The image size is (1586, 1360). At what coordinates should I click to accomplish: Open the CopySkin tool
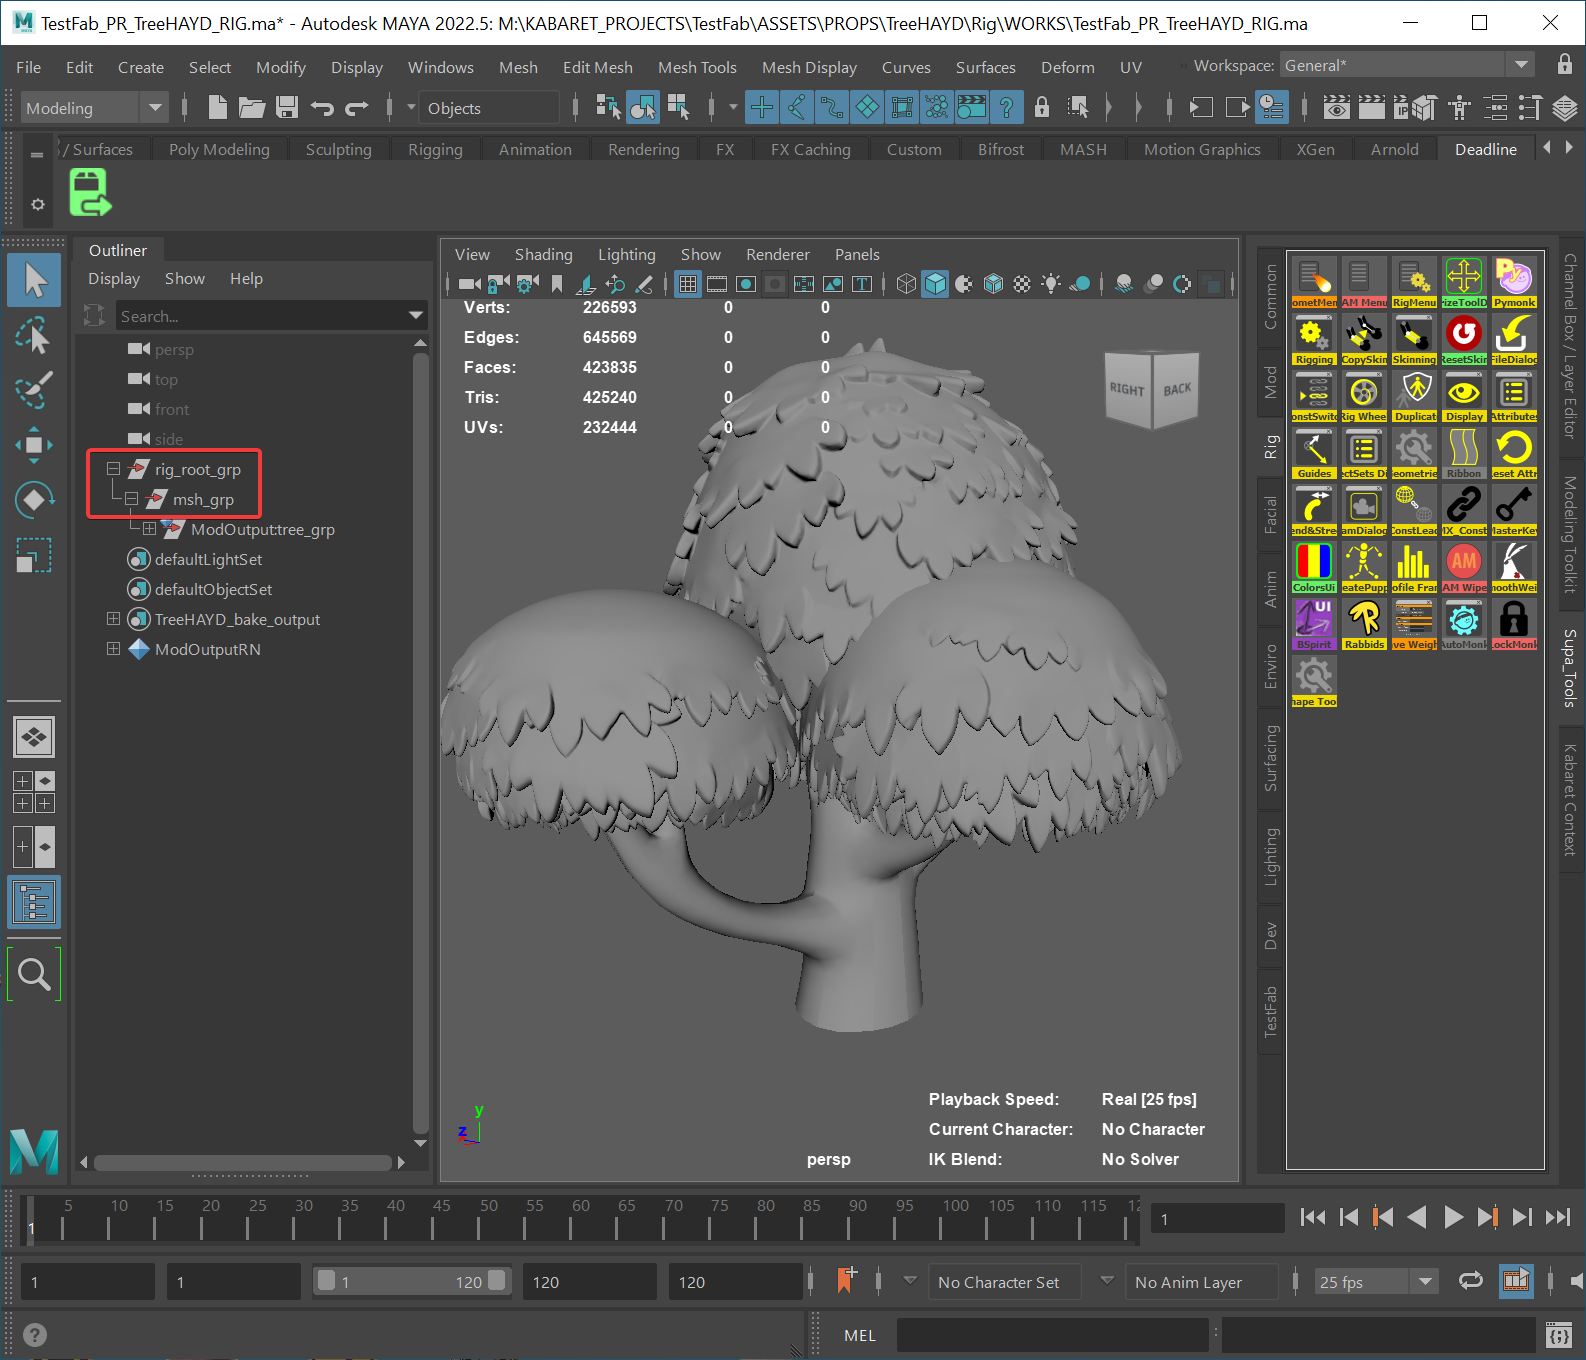coord(1363,339)
